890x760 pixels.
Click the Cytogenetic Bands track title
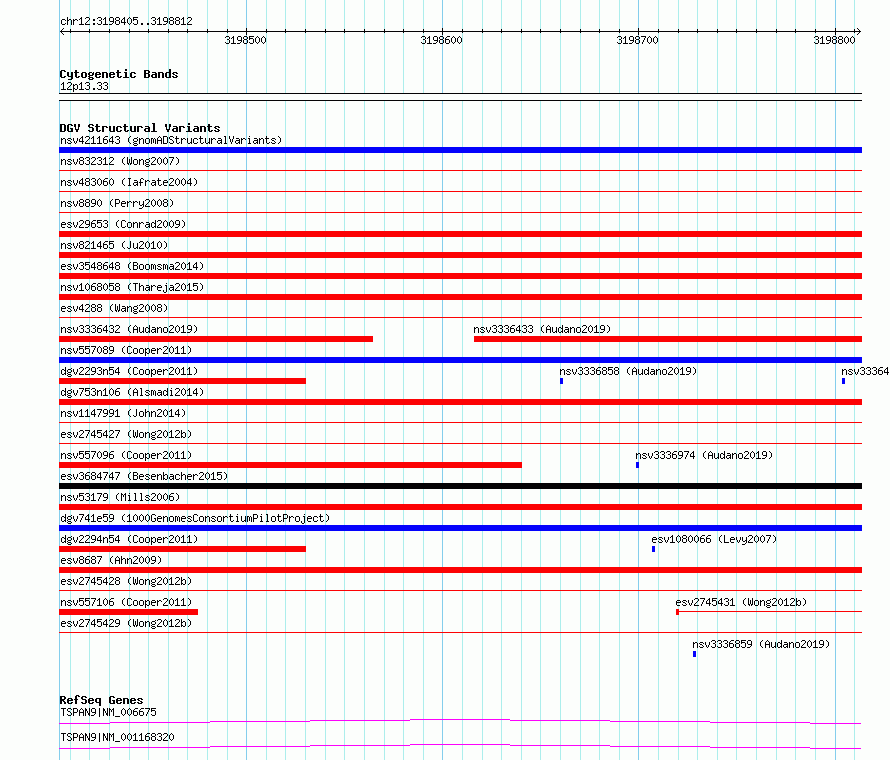[x=119, y=74]
